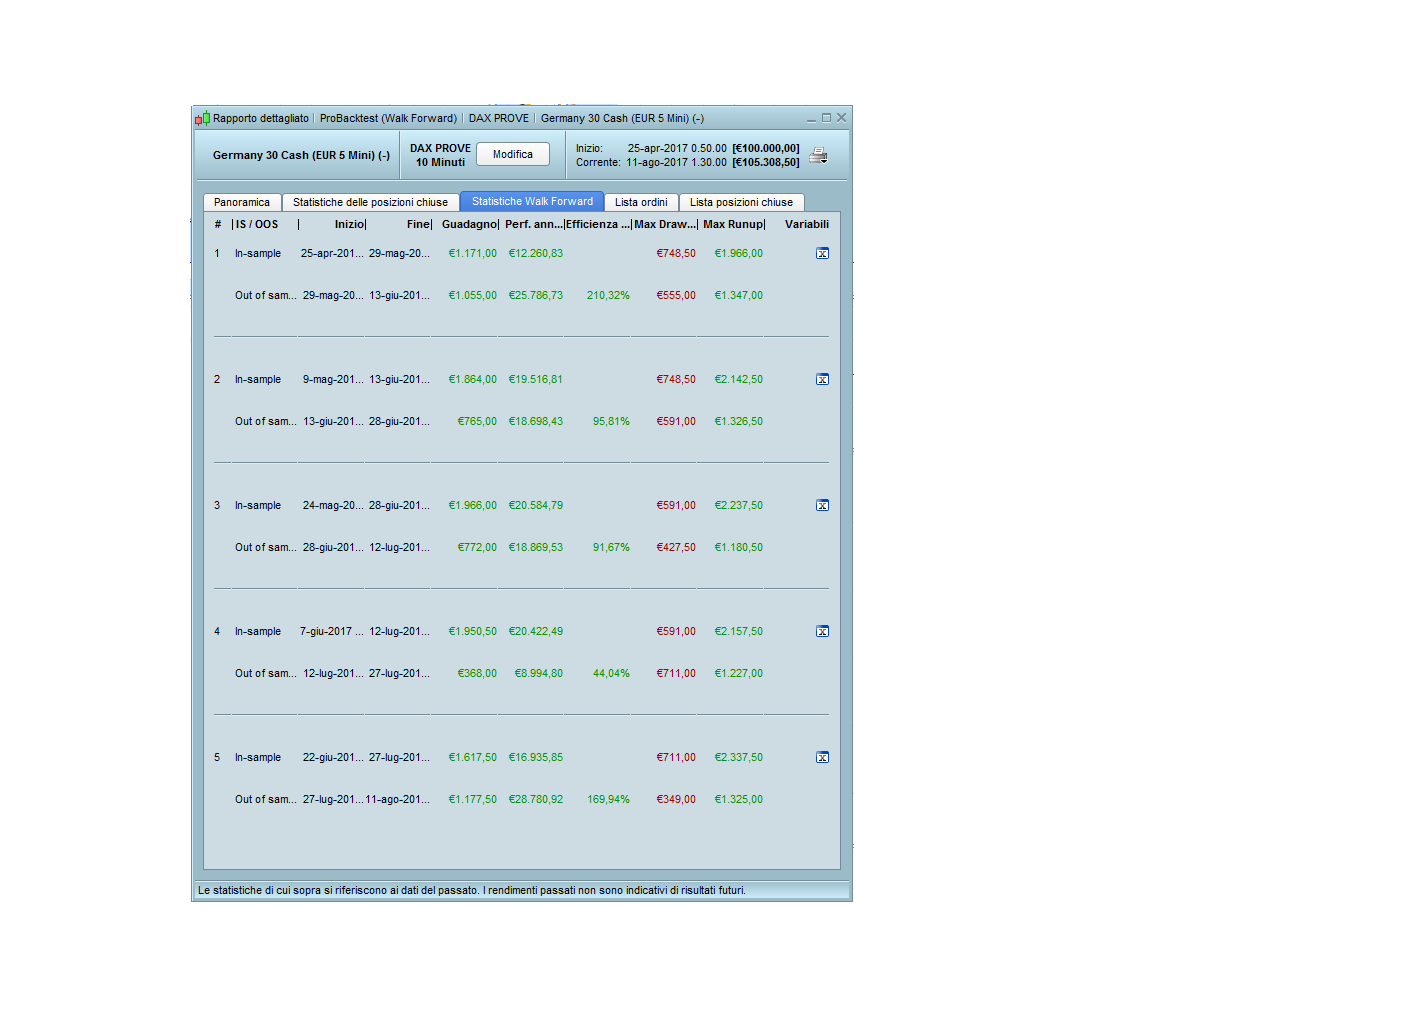The height and width of the screenshot is (1024, 1414).
Task: Open variables icon for walk forward row 4
Action: (x=822, y=632)
